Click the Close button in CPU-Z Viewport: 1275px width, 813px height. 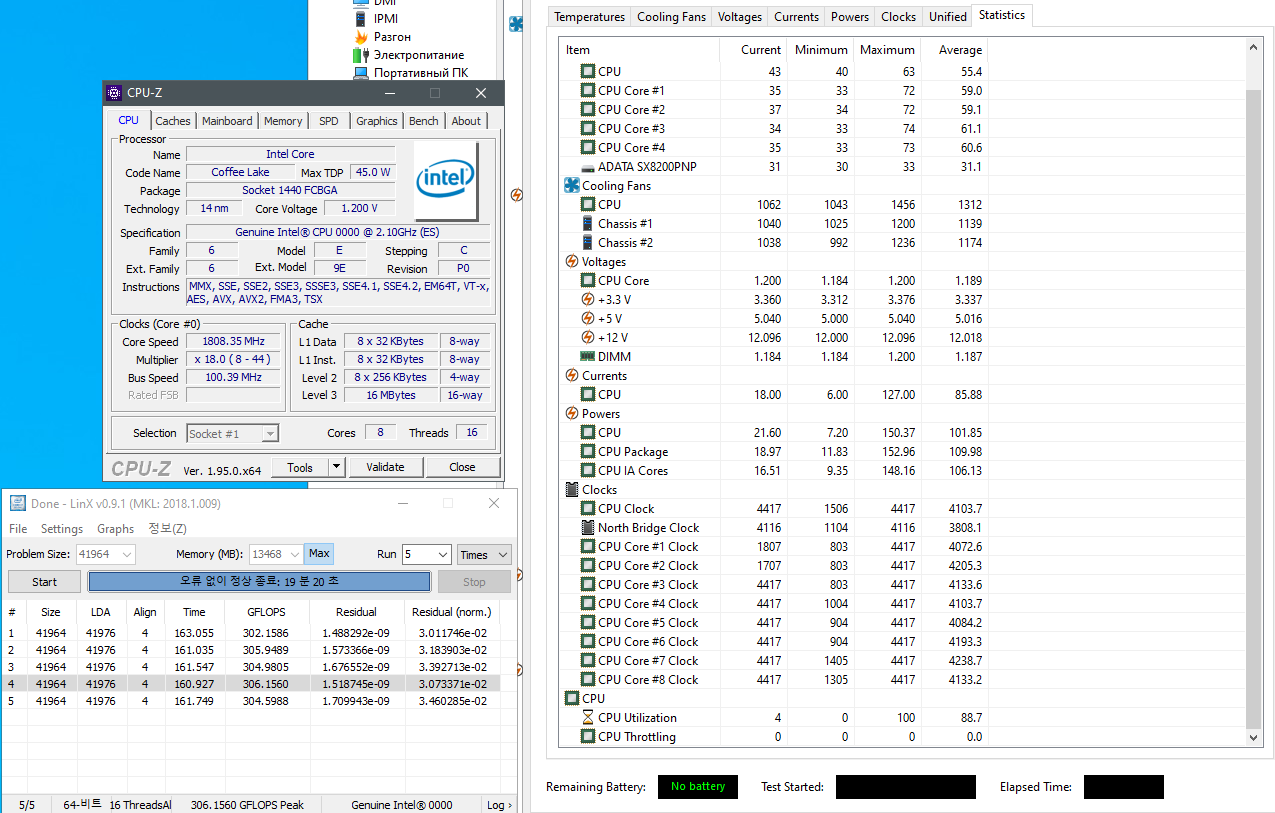pos(463,467)
